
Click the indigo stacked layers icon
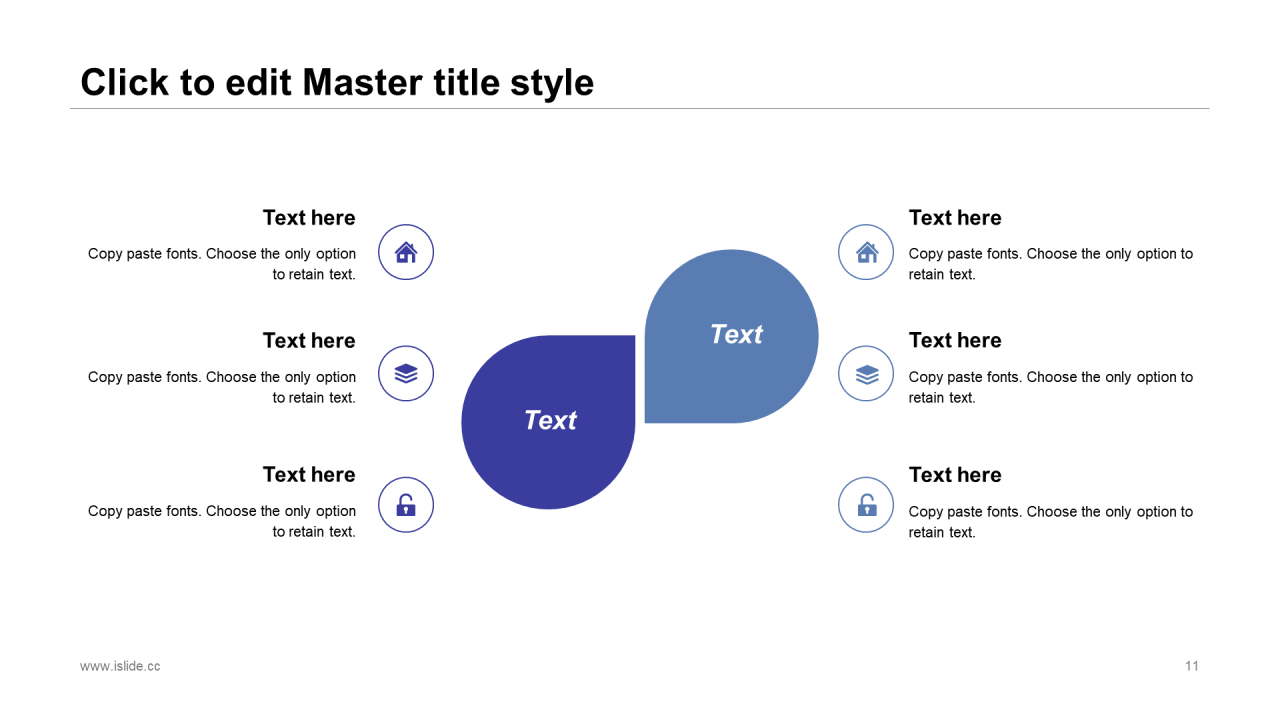pos(406,374)
